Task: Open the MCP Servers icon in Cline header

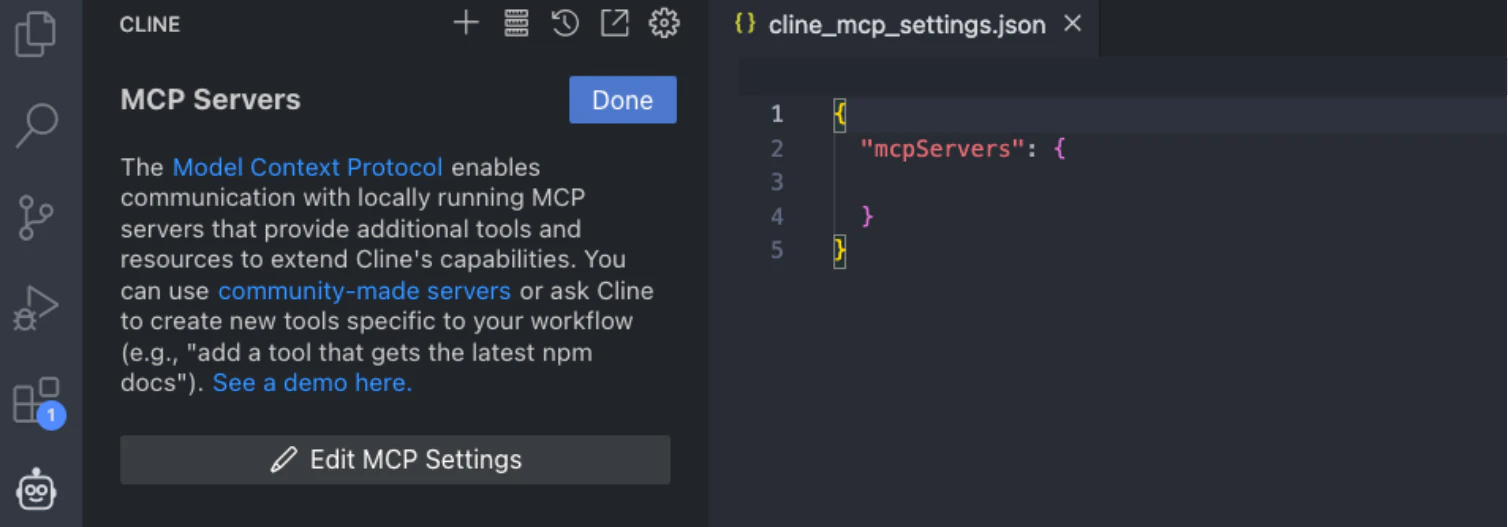Action: tap(516, 23)
